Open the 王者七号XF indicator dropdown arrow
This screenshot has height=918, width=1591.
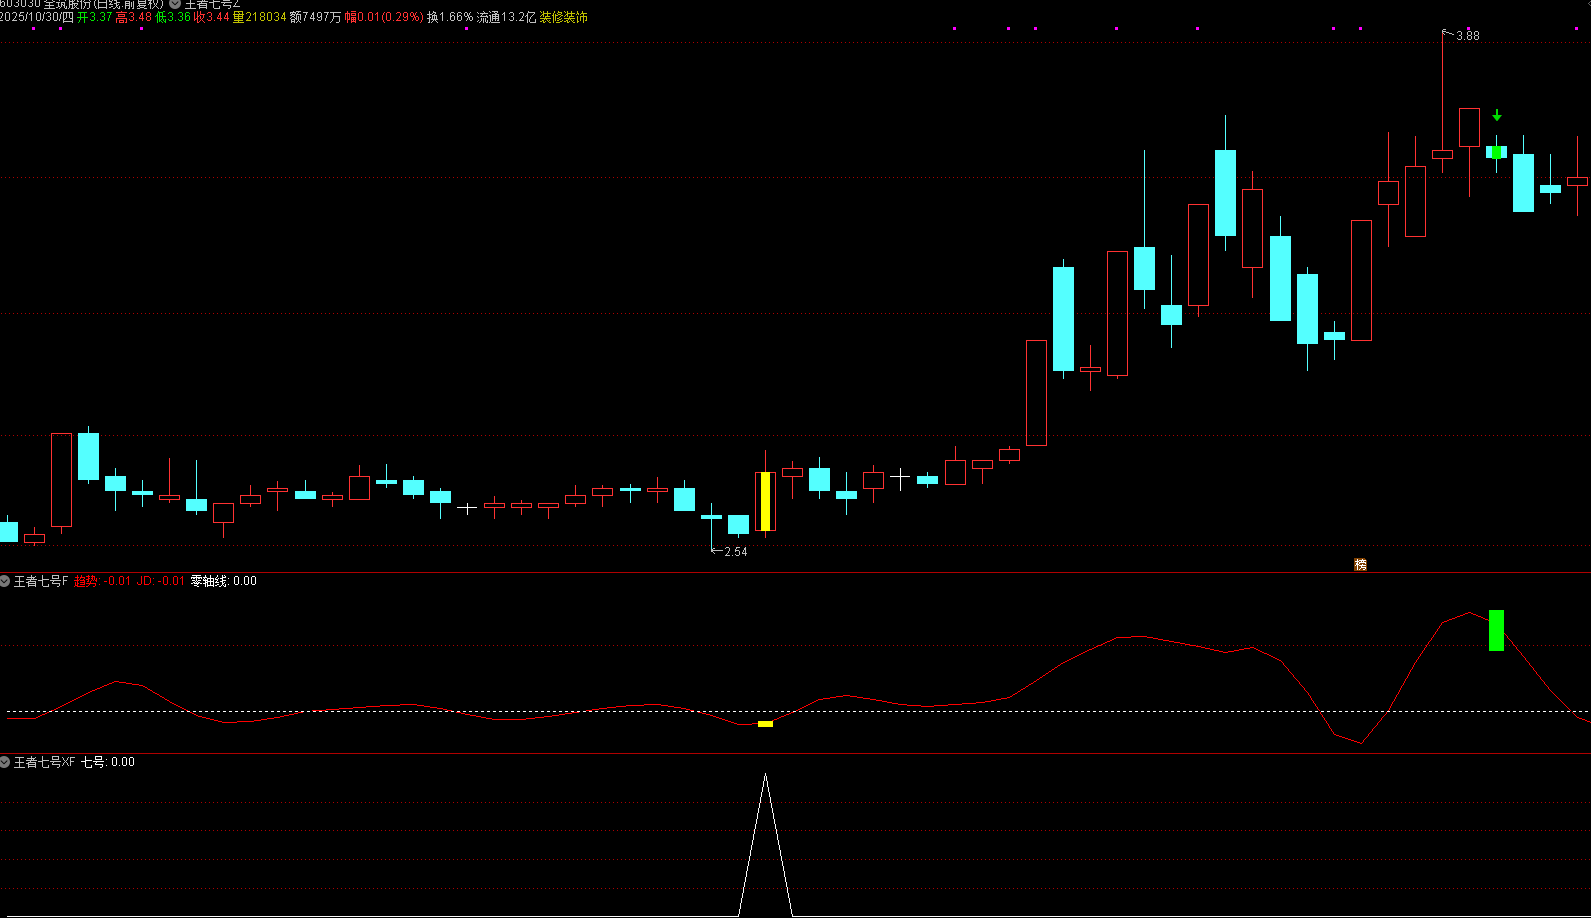point(5,762)
